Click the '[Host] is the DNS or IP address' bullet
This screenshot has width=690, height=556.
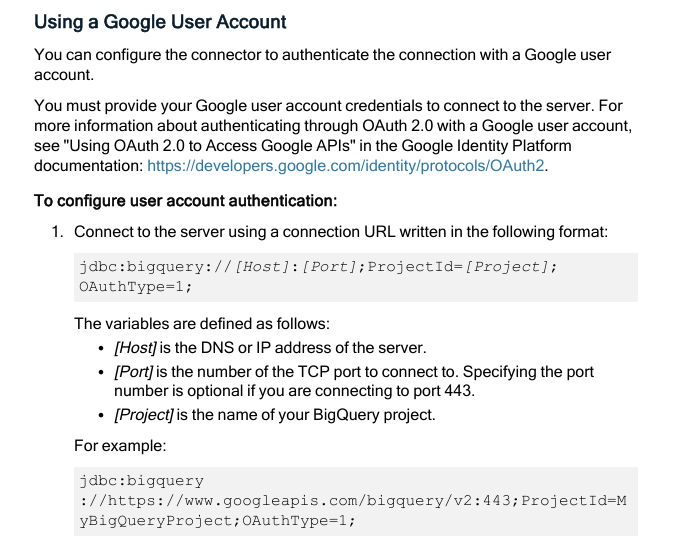[x=270, y=348]
